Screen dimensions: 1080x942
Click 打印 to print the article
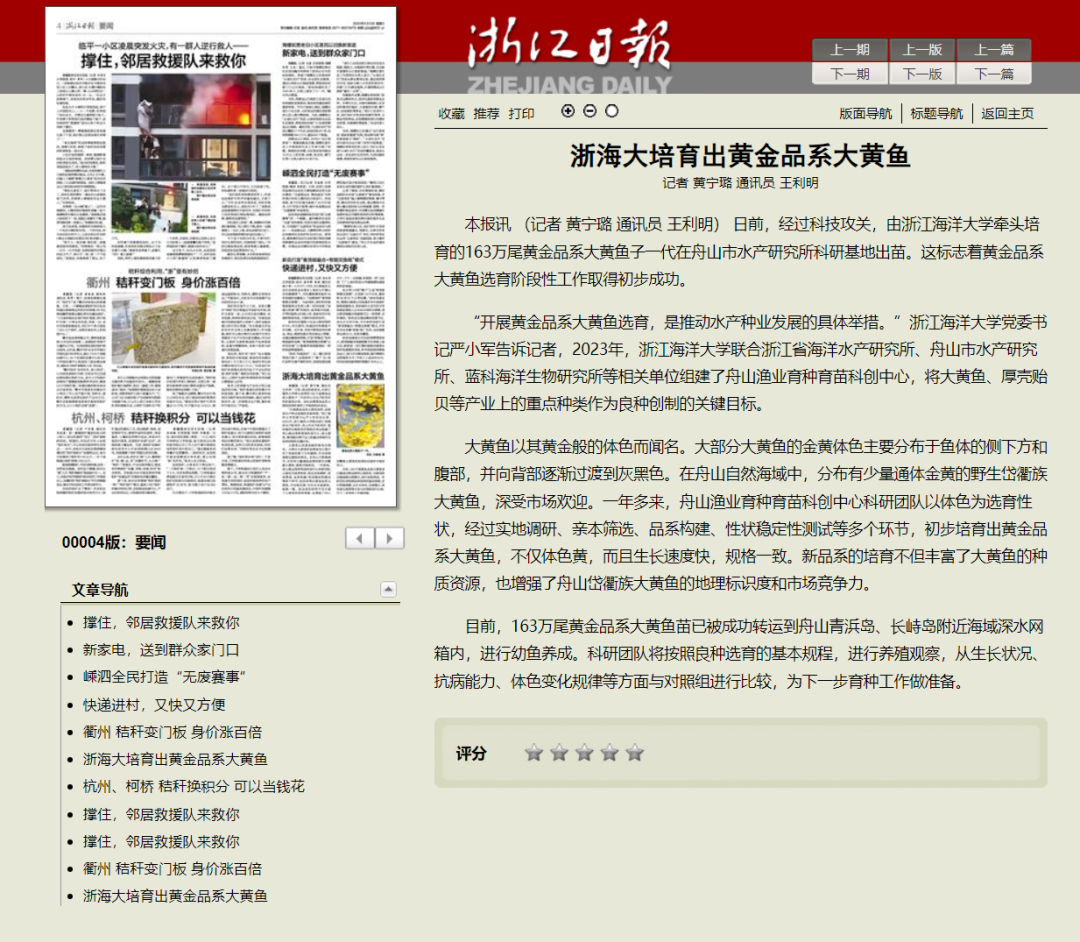[x=521, y=114]
